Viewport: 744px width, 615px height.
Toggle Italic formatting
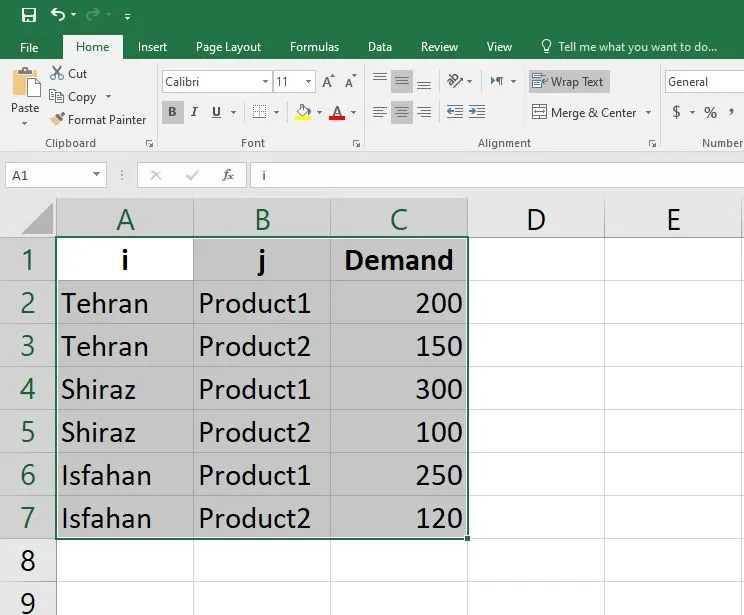[x=194, y=112]
